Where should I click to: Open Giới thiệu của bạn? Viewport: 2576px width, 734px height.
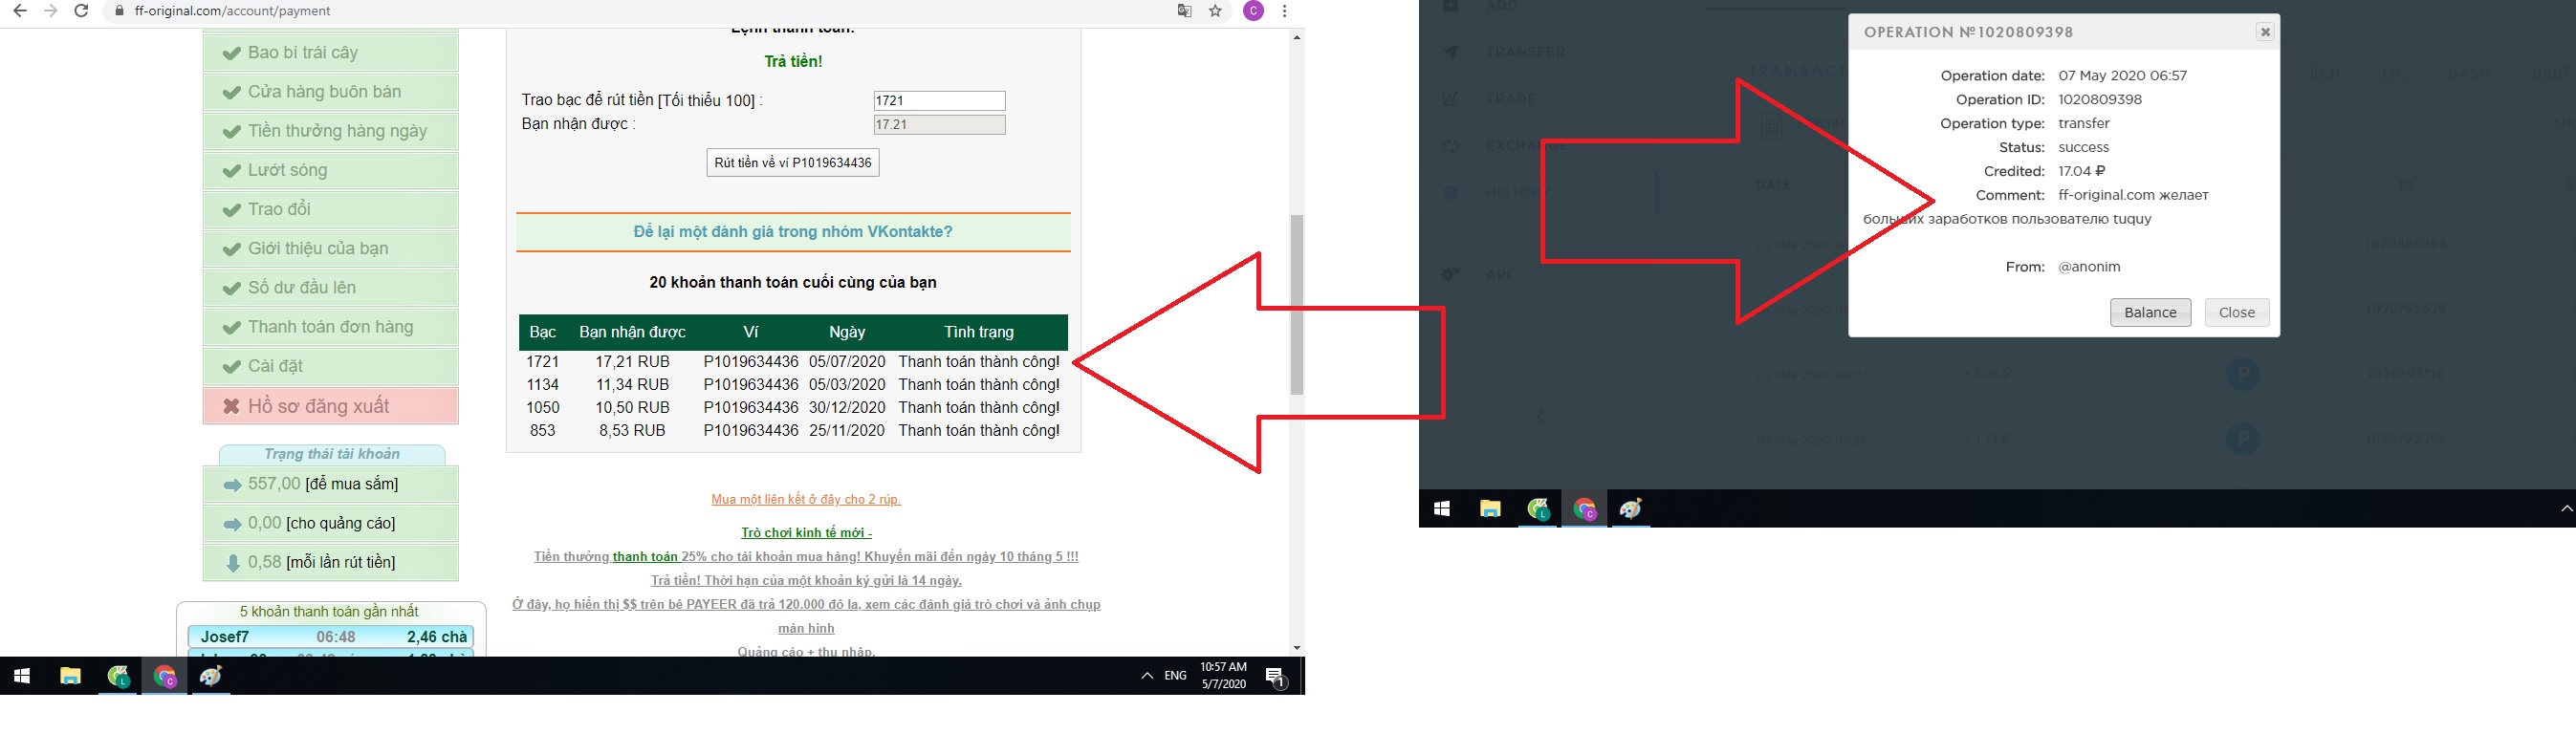331,248
